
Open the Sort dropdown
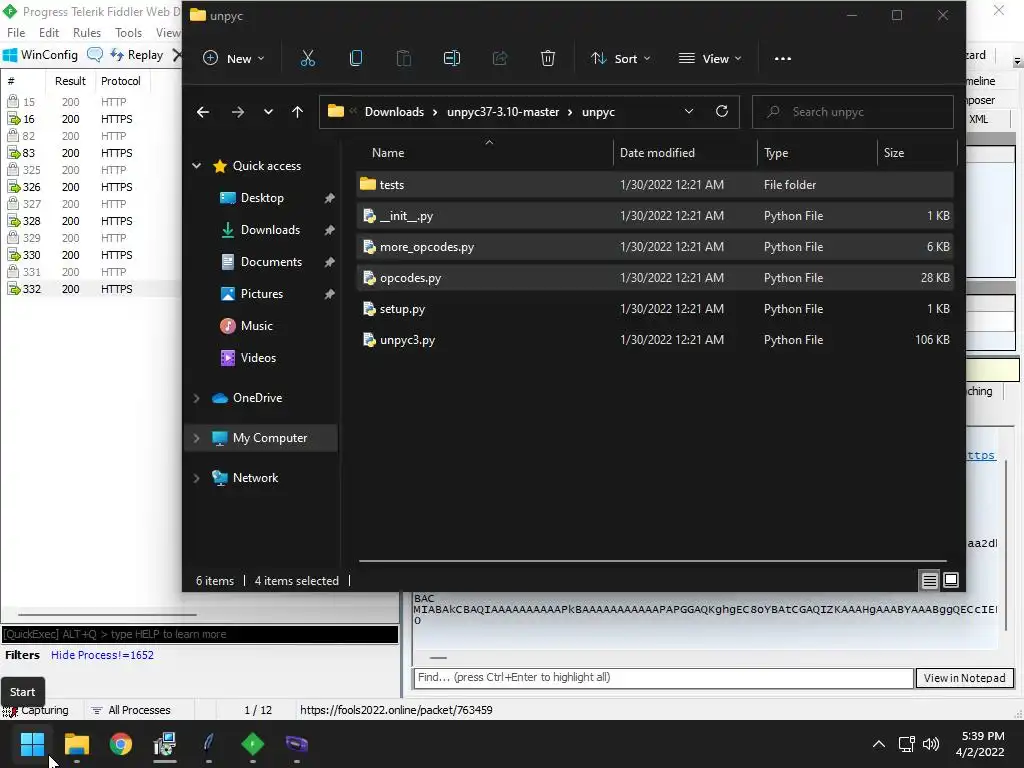(620, 59)
